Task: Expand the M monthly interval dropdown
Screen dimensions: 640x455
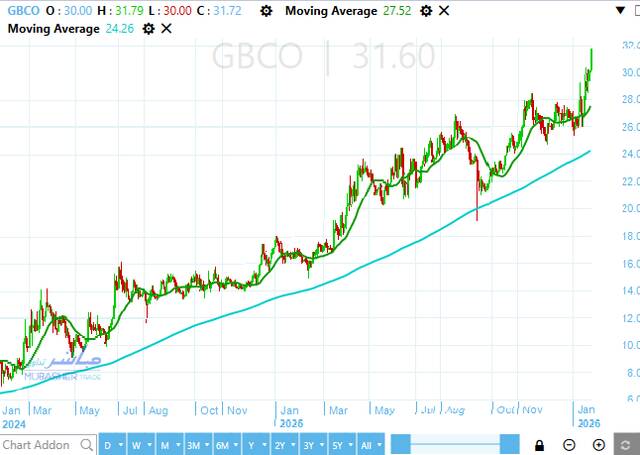Action: coord(170,444)
